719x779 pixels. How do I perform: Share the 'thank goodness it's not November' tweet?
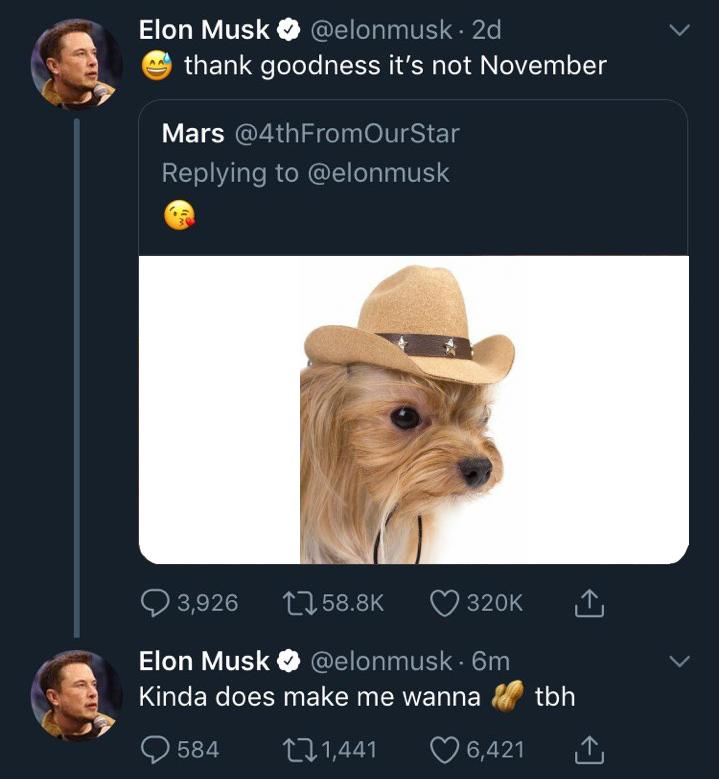(x=589, y=602)
